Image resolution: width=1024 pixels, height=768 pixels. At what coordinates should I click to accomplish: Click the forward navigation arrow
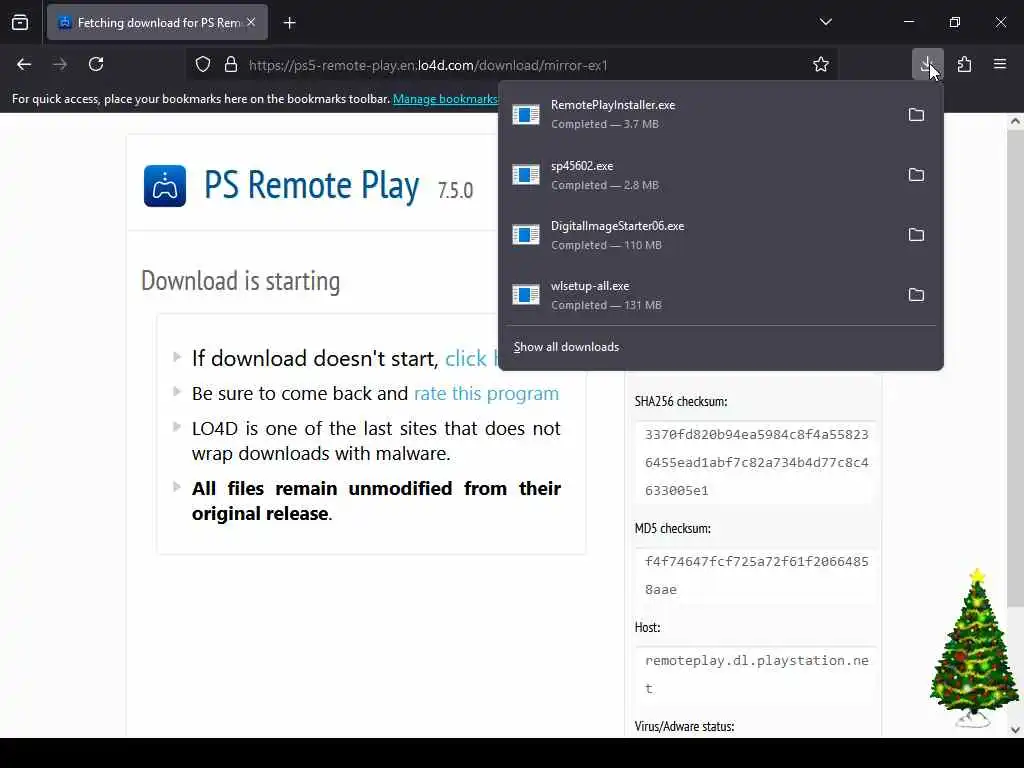[60, 64]
